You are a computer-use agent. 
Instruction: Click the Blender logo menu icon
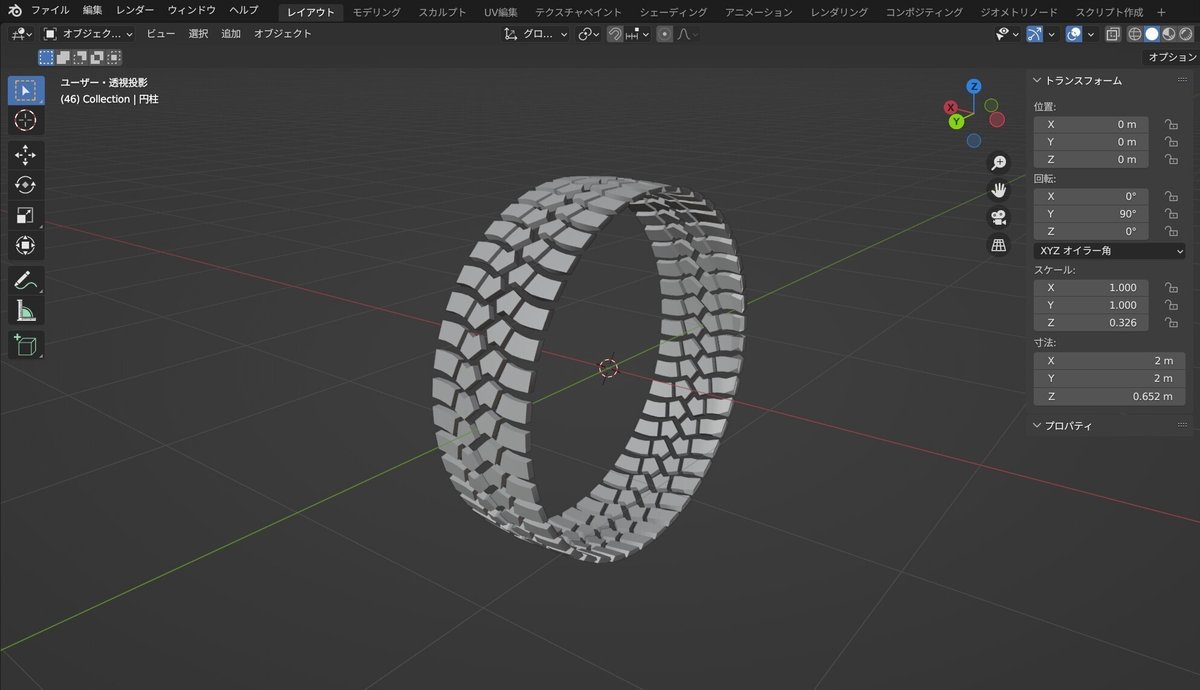point(15,10)
